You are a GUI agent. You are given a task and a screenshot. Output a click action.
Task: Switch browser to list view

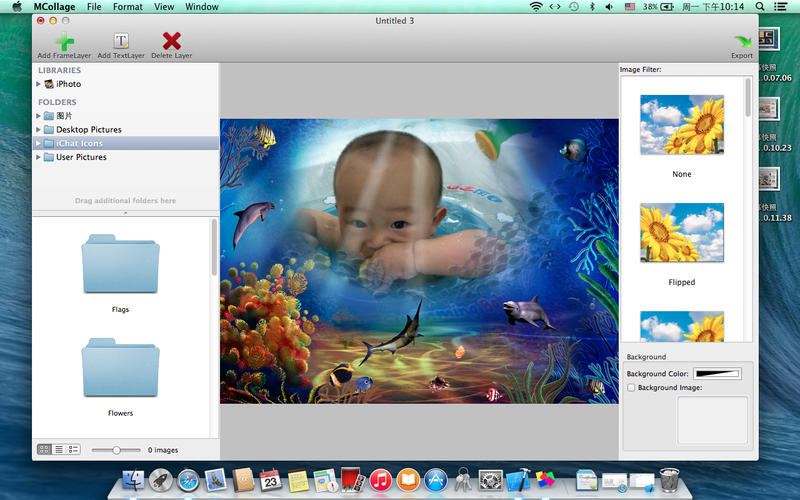pyautogui.click(x=59, y=450)
